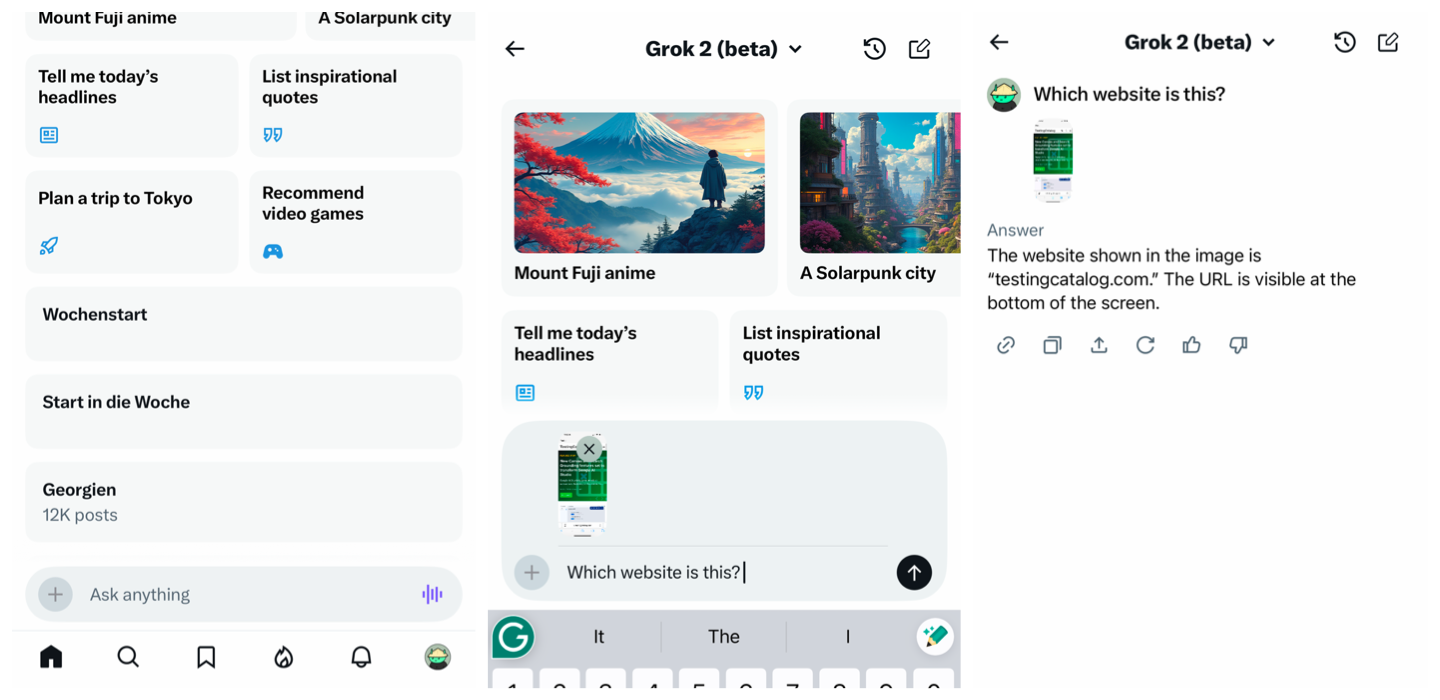This screenshot has height=700, width=1440.
Task: Open A Solarpunk city image in middle screen
Action: coord(879,183)
